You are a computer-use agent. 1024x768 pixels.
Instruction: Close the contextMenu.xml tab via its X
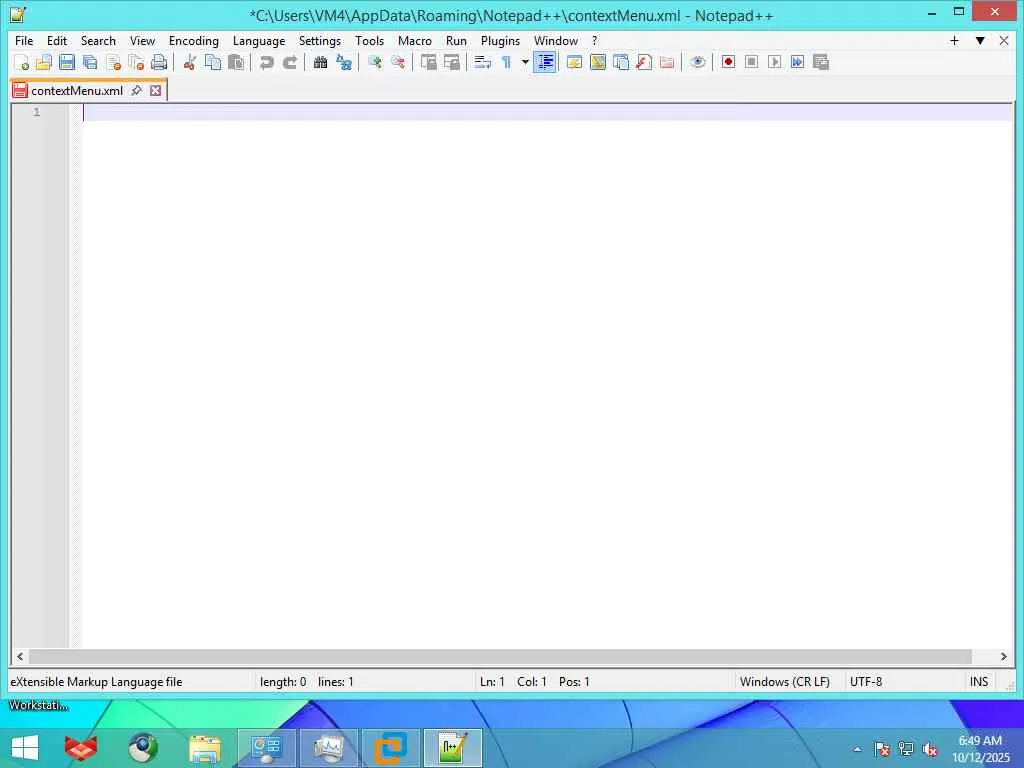155,90
